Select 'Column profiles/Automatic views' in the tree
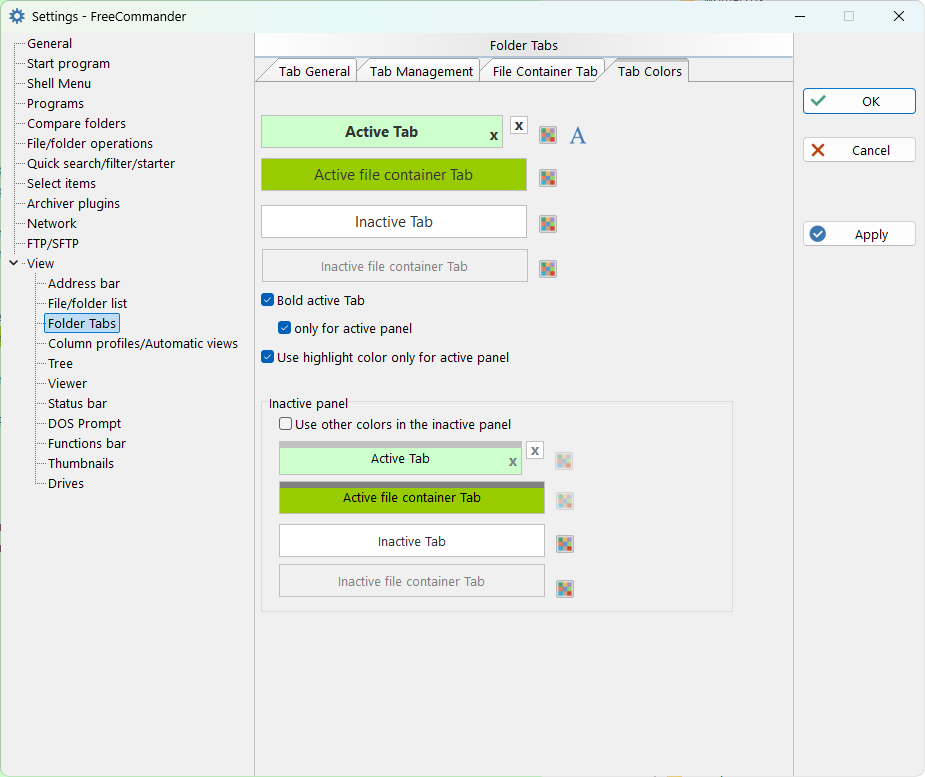The height and width of the screenshot is (777, 925). pyautogui.click(x=143, y=343)
